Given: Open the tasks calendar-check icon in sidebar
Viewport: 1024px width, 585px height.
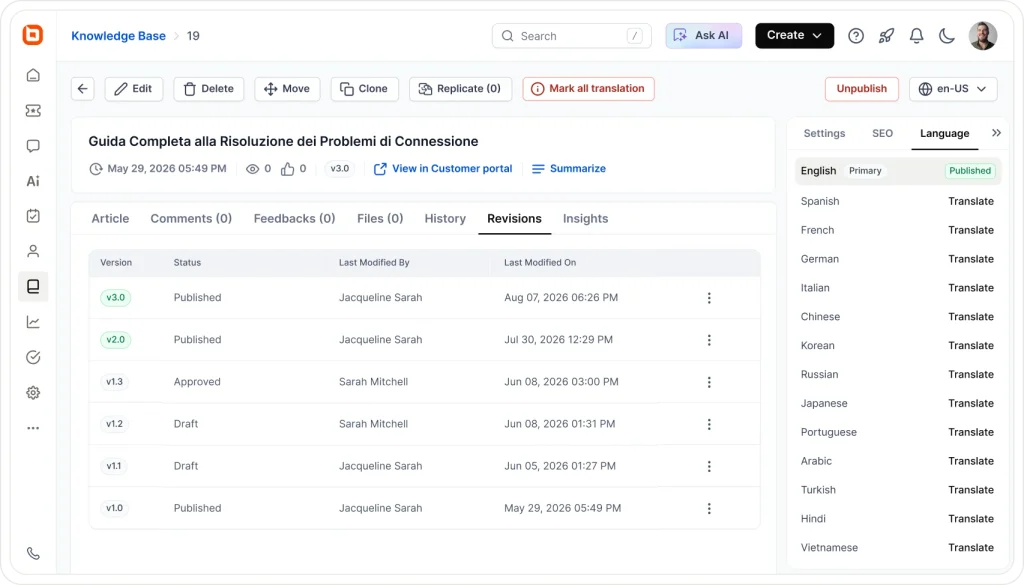Looking at the screenshot, I should pos(33,216).
